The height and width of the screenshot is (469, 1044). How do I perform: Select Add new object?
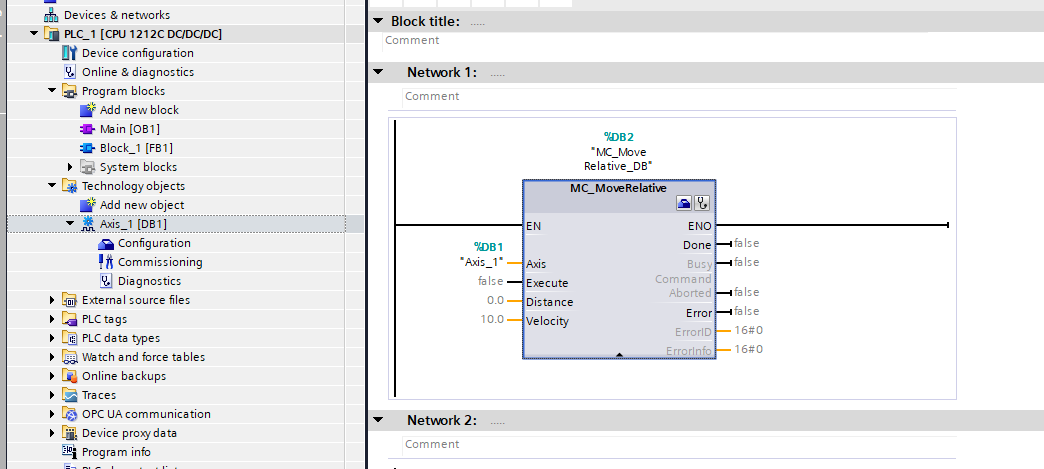click(x=142, y=205)
